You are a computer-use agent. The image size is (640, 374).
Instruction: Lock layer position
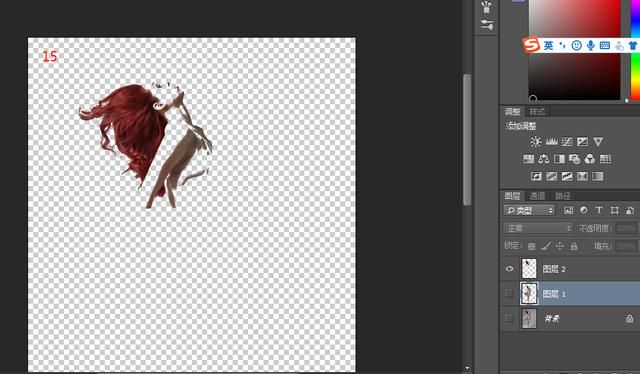click(560, 246)
